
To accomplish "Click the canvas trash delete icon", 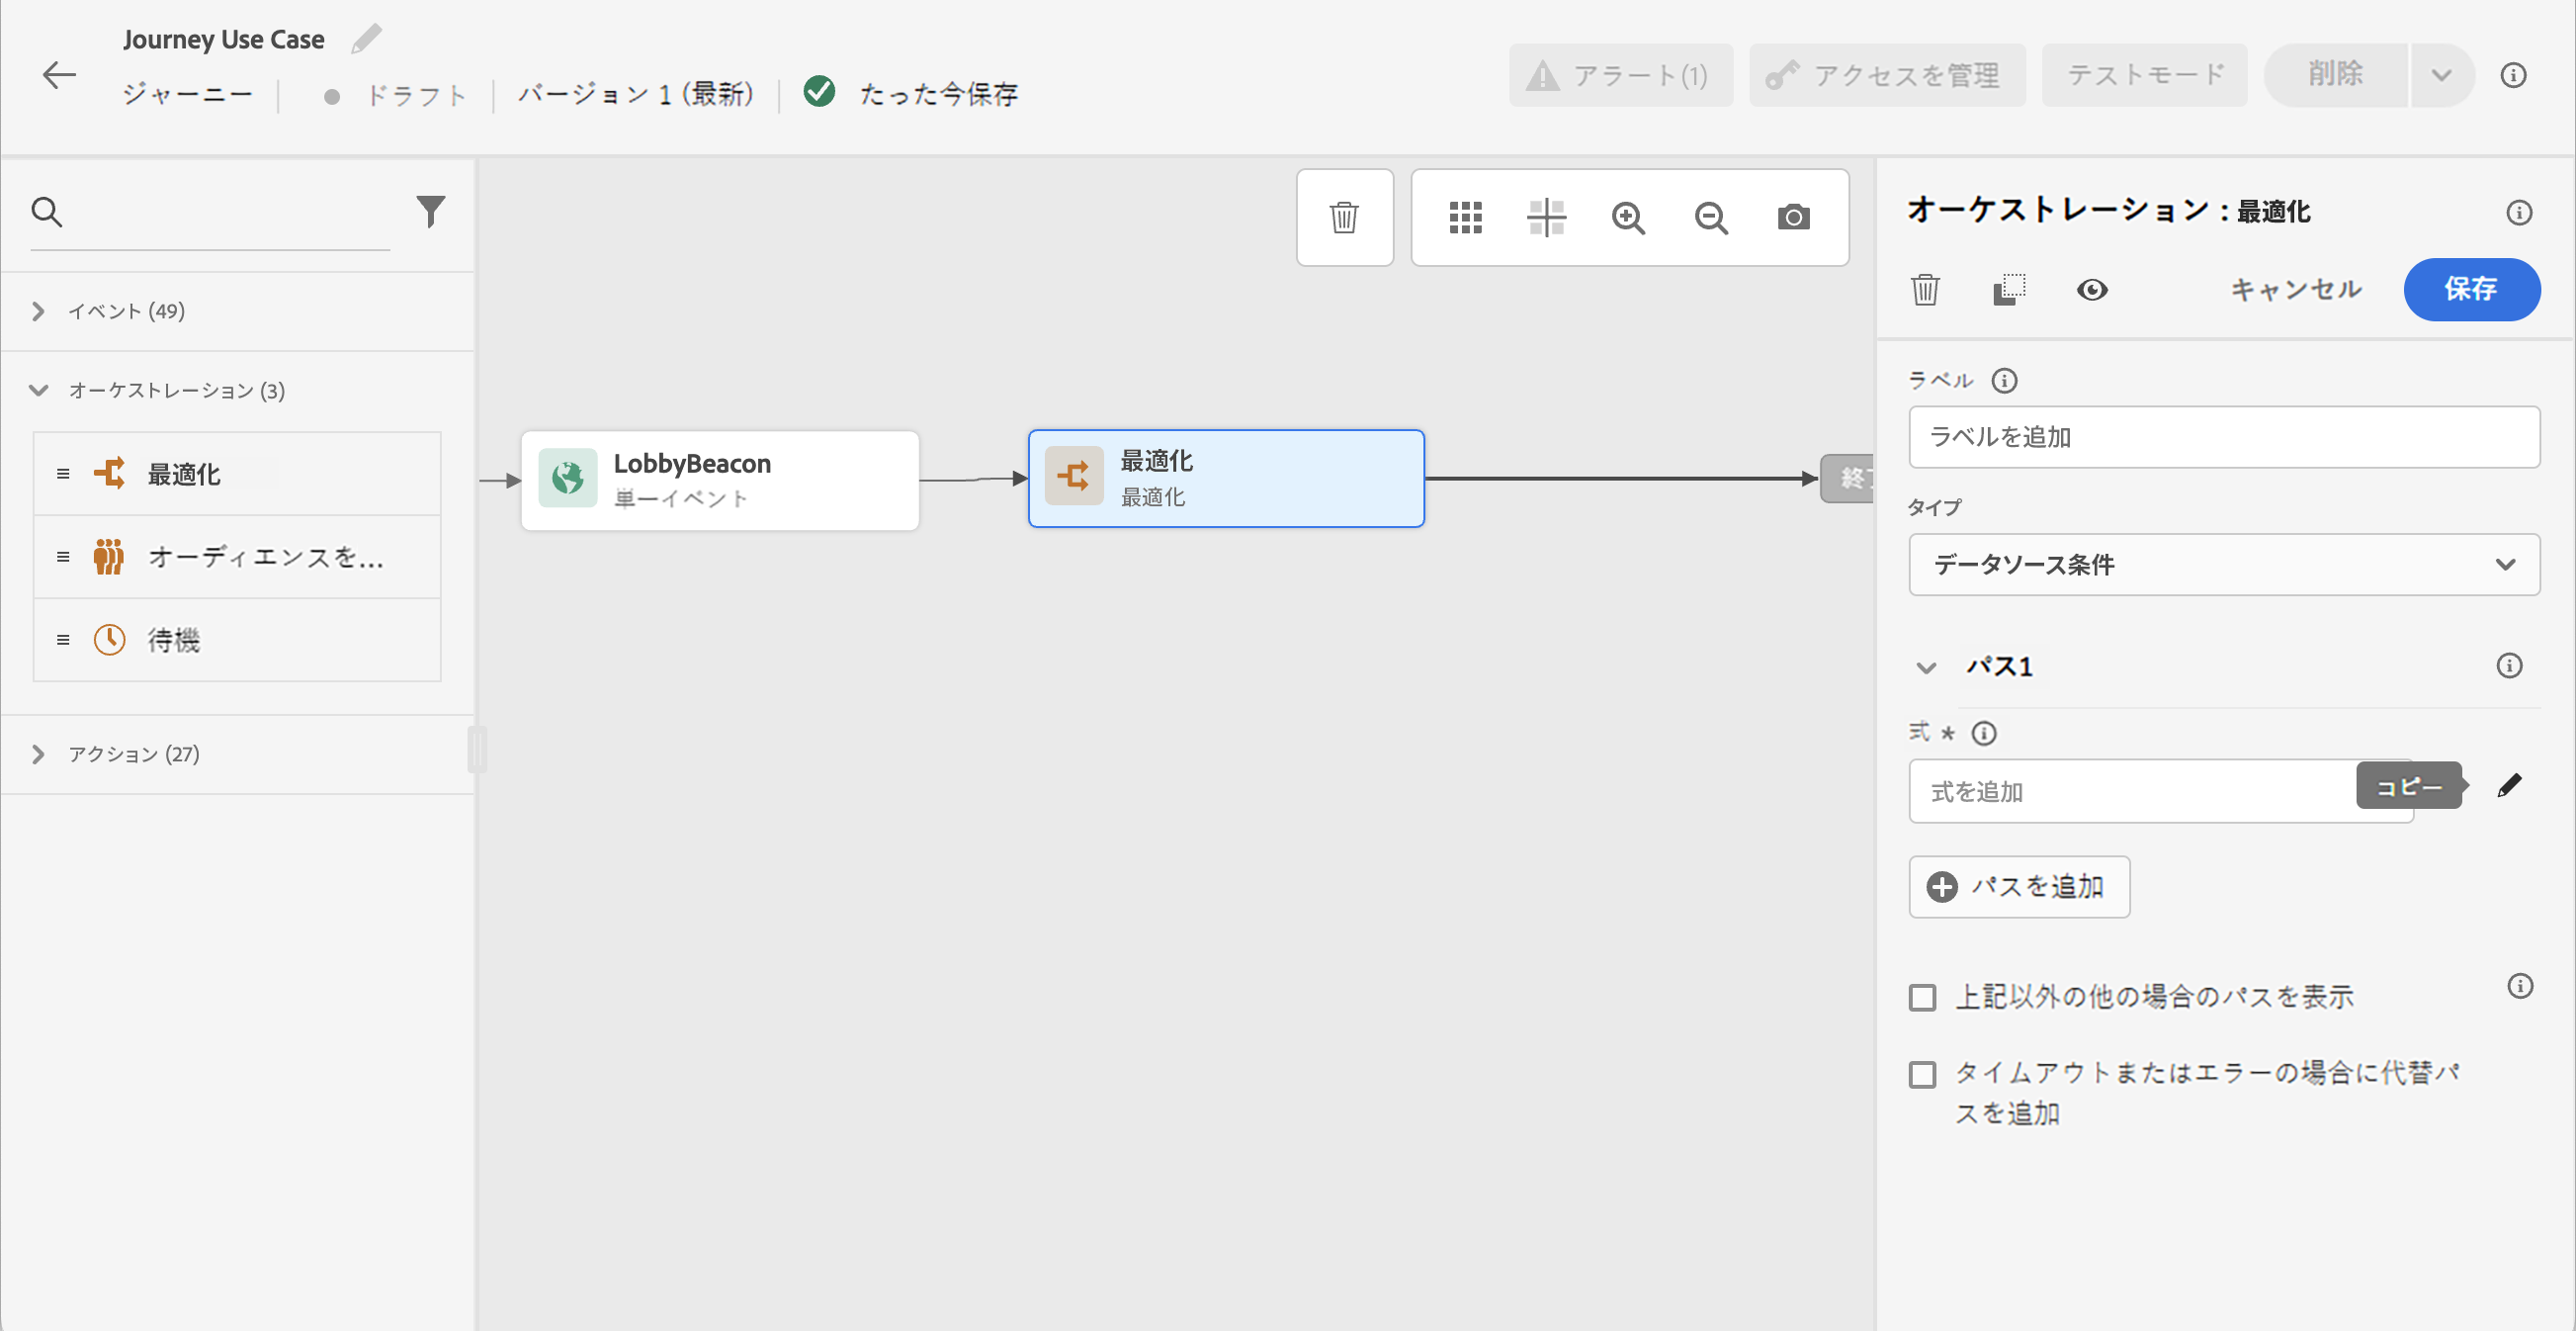I will (1344, 217).
